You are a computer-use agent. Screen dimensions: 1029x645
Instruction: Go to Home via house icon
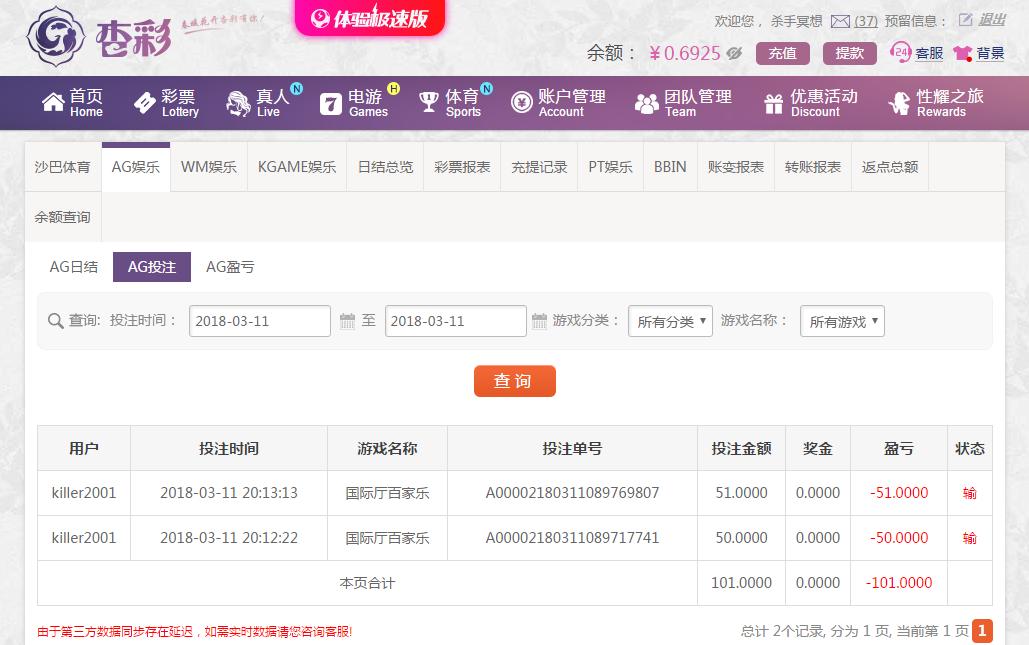(53, 102)
